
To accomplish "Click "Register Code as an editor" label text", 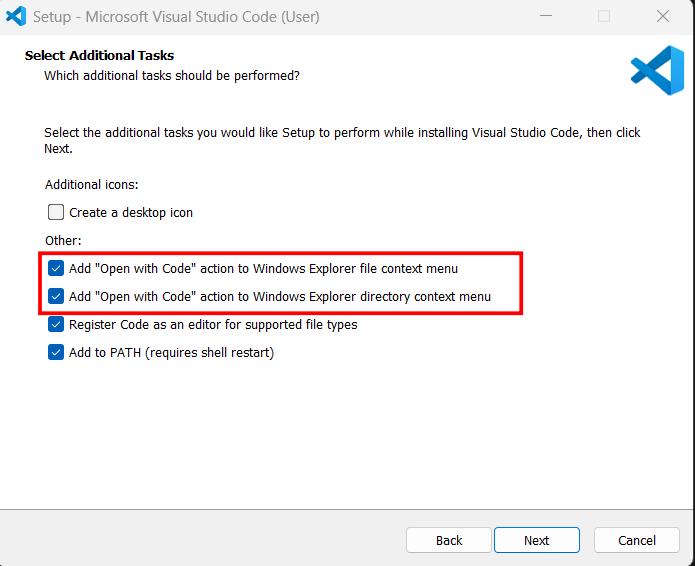I will (213, 325).
